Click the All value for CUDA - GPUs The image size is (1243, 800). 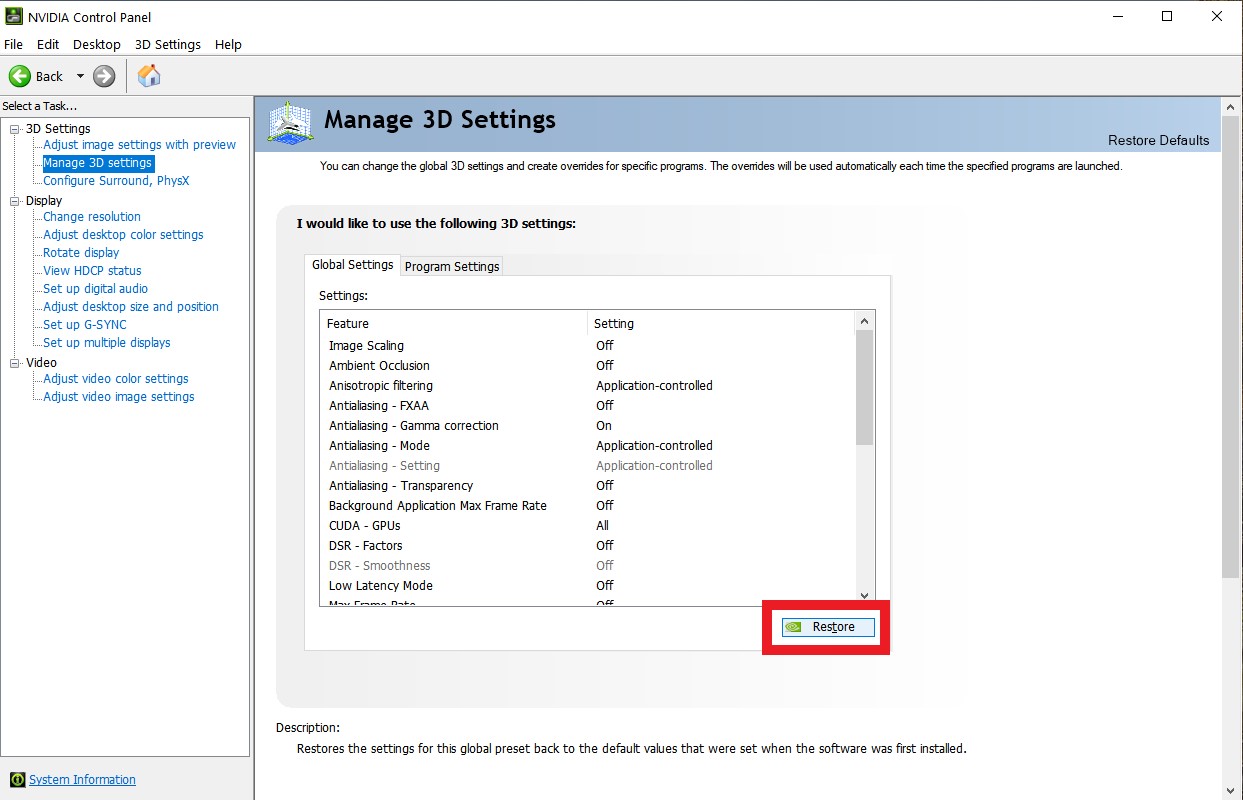[602, 526]
